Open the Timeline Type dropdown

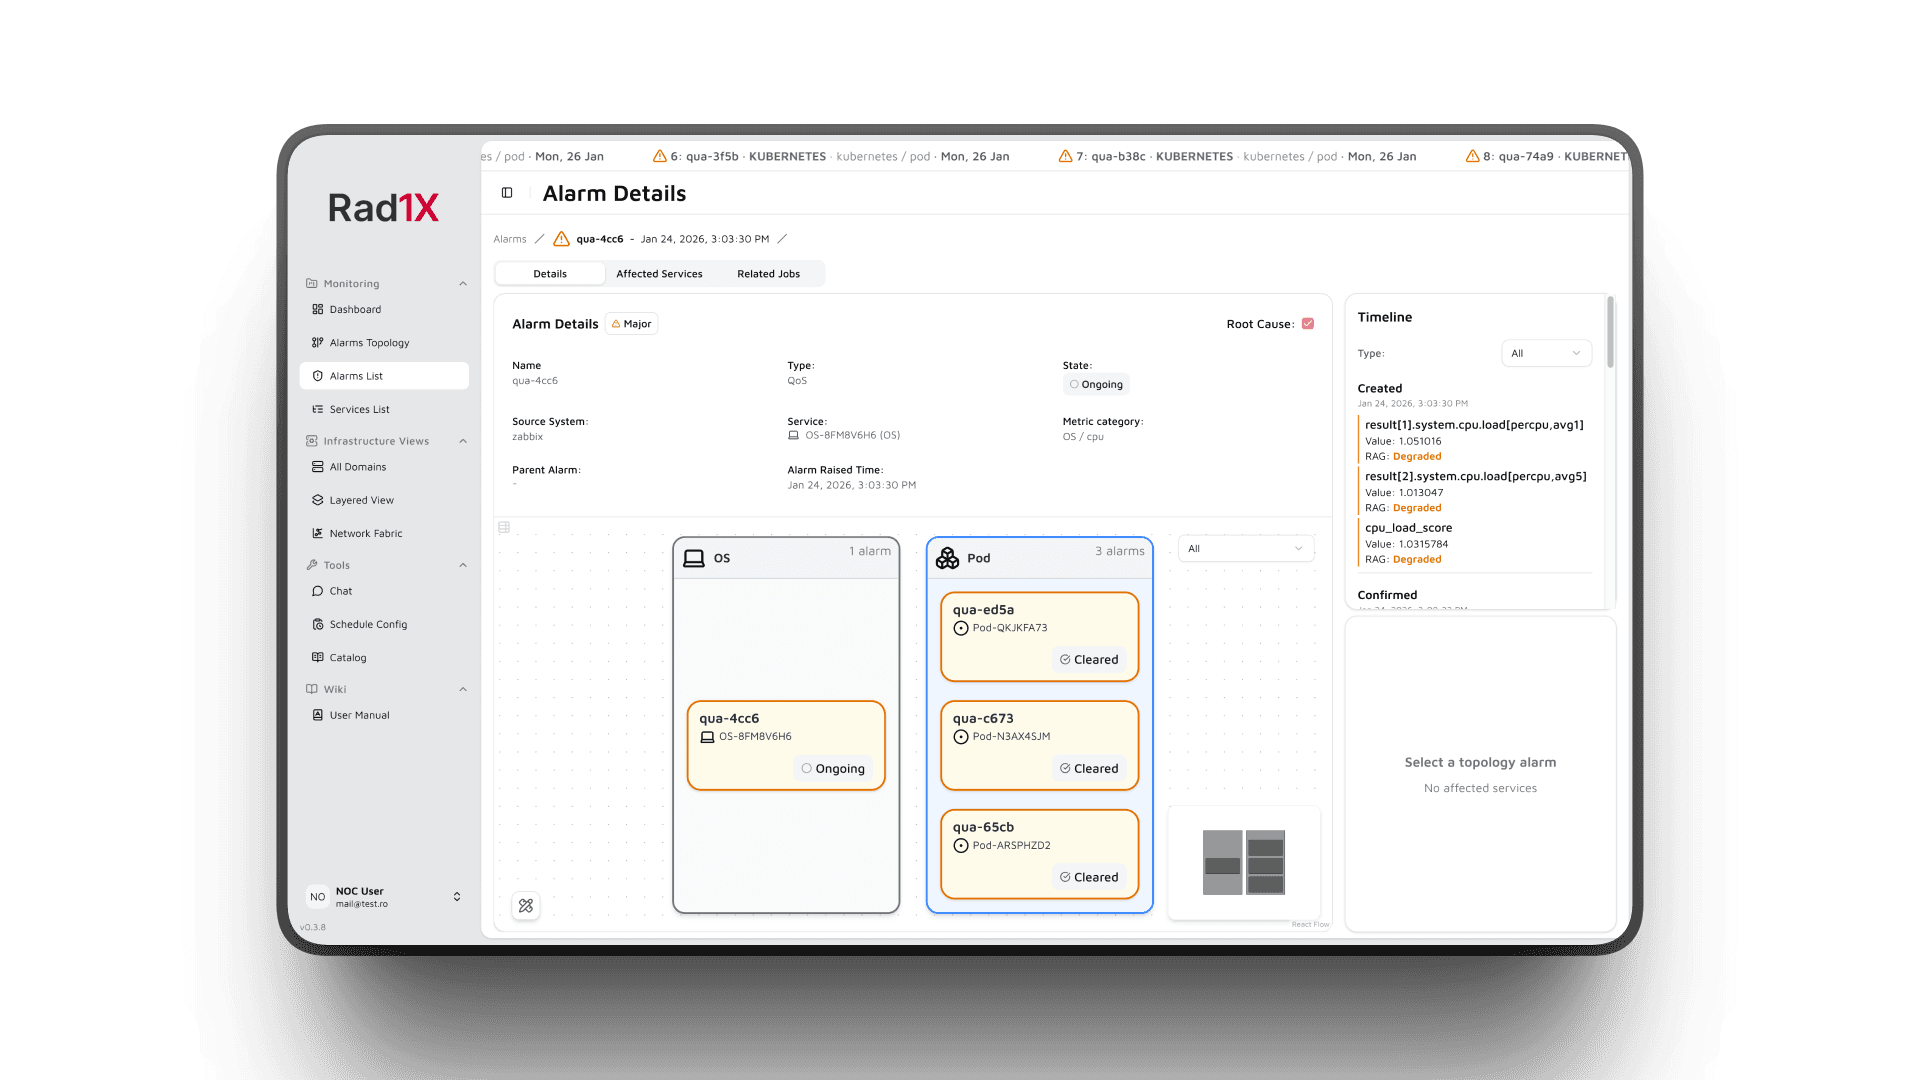[1546, 353]
